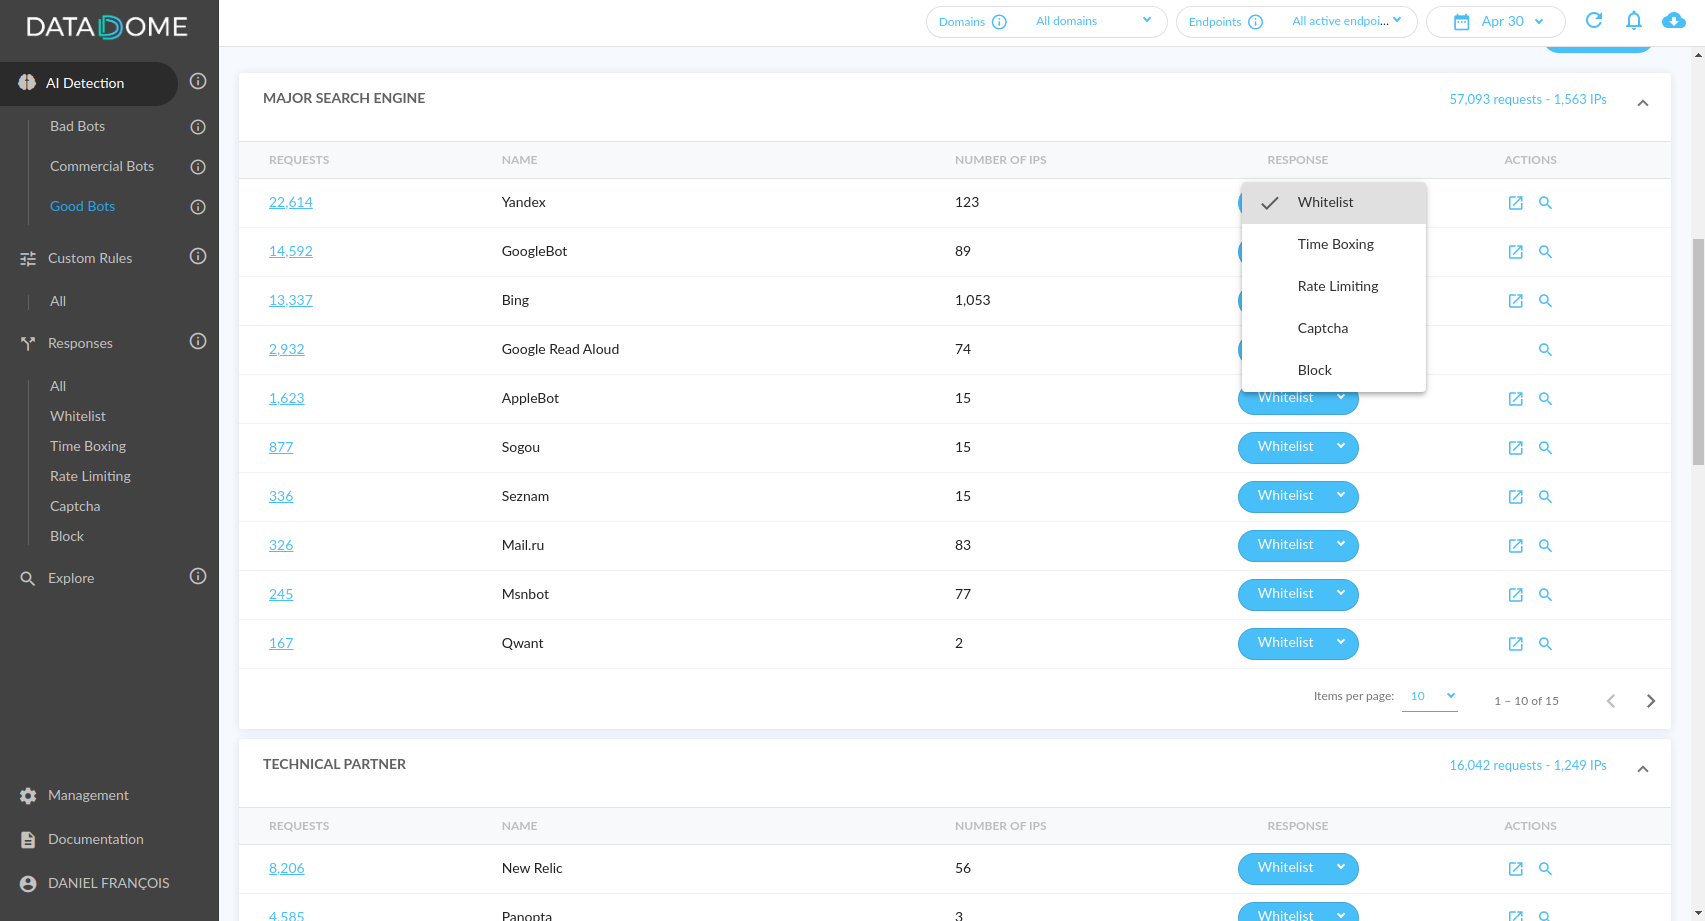Click the 13,337 requests link for Bing
Image resolution: width=1705 pixels, height=921 pixels.
click(290, 300)
